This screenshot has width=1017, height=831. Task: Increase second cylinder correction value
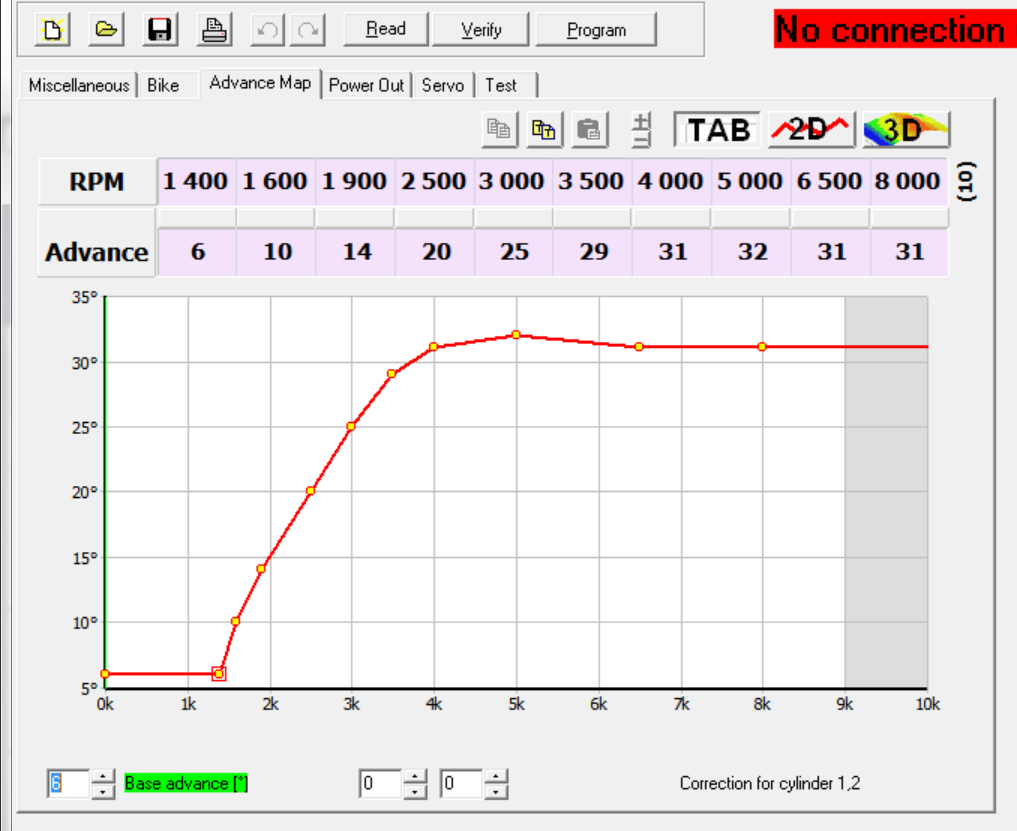point(496,777)
